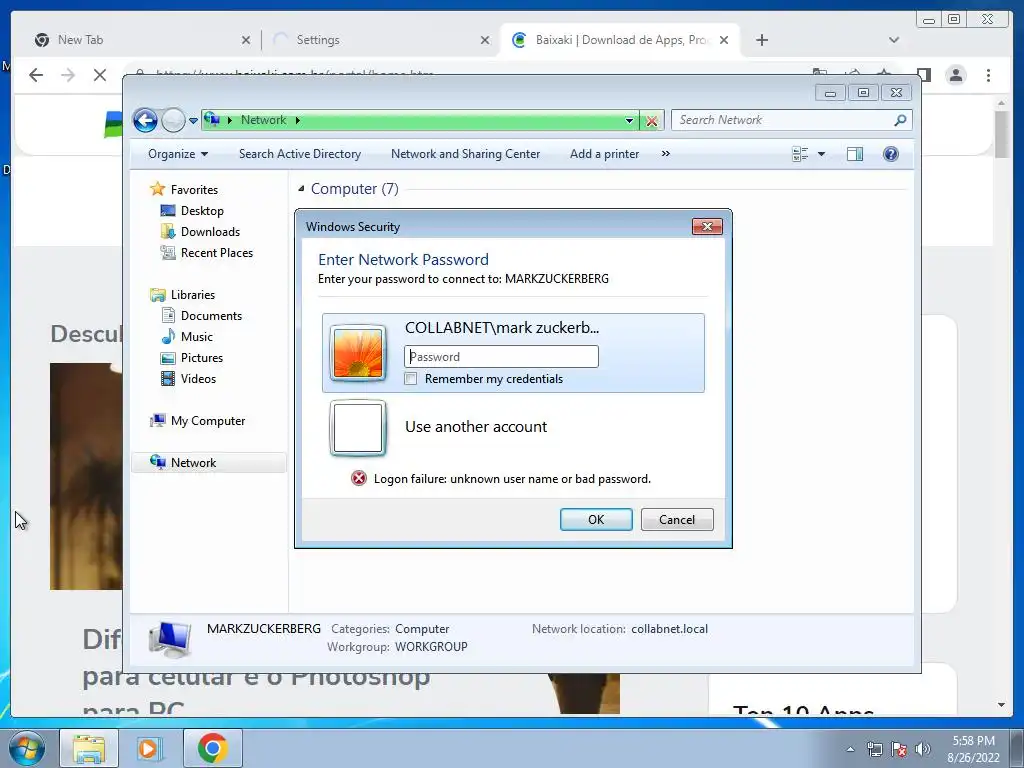This screenshot has height=768, width=1024.
Task: Open Chrome side panel icon
Action: [923, 74]
